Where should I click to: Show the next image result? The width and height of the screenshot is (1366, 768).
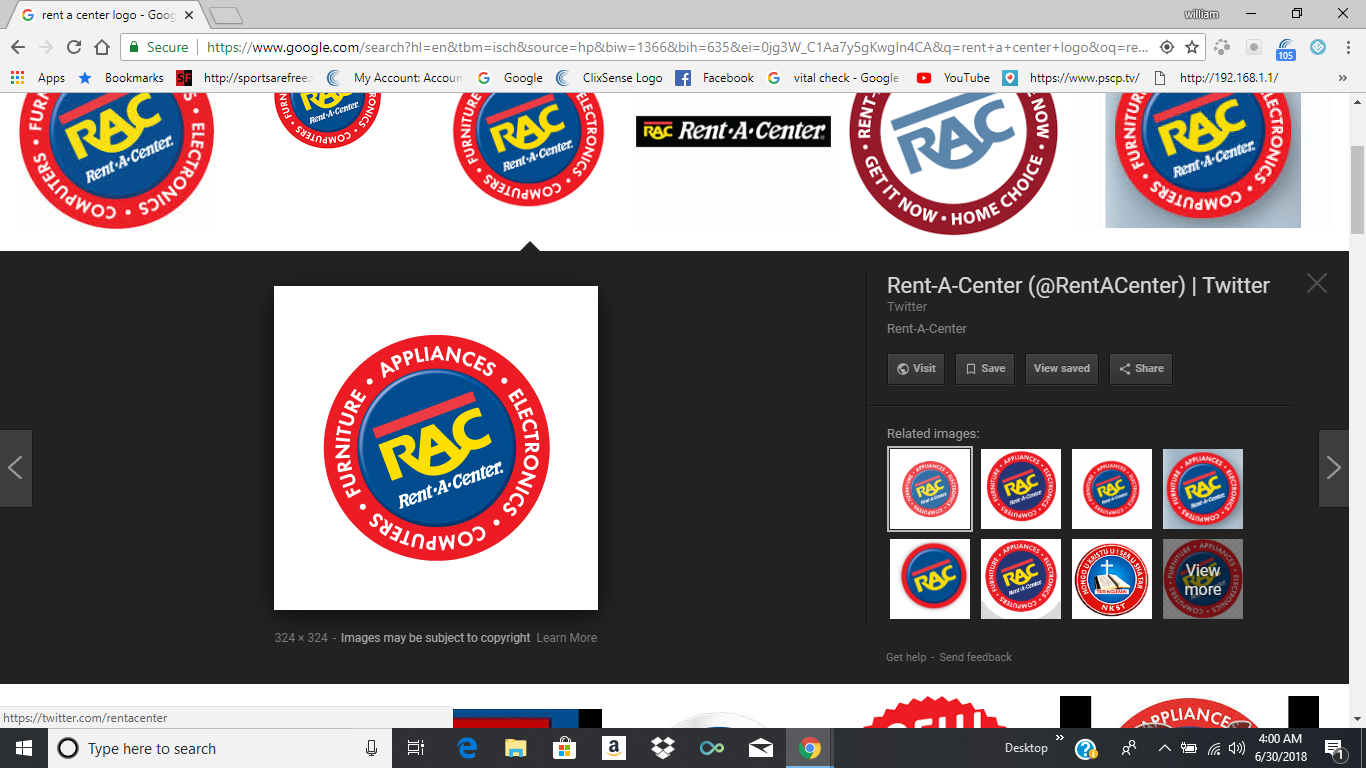[x=1334, y=468]
